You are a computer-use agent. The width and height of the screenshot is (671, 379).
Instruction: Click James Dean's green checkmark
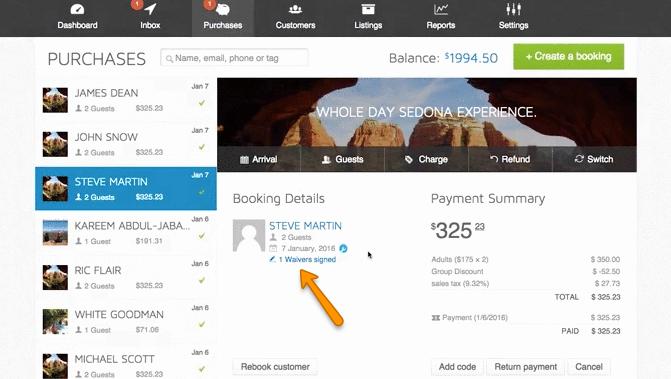pyautogui.click(x=202, y=103)
